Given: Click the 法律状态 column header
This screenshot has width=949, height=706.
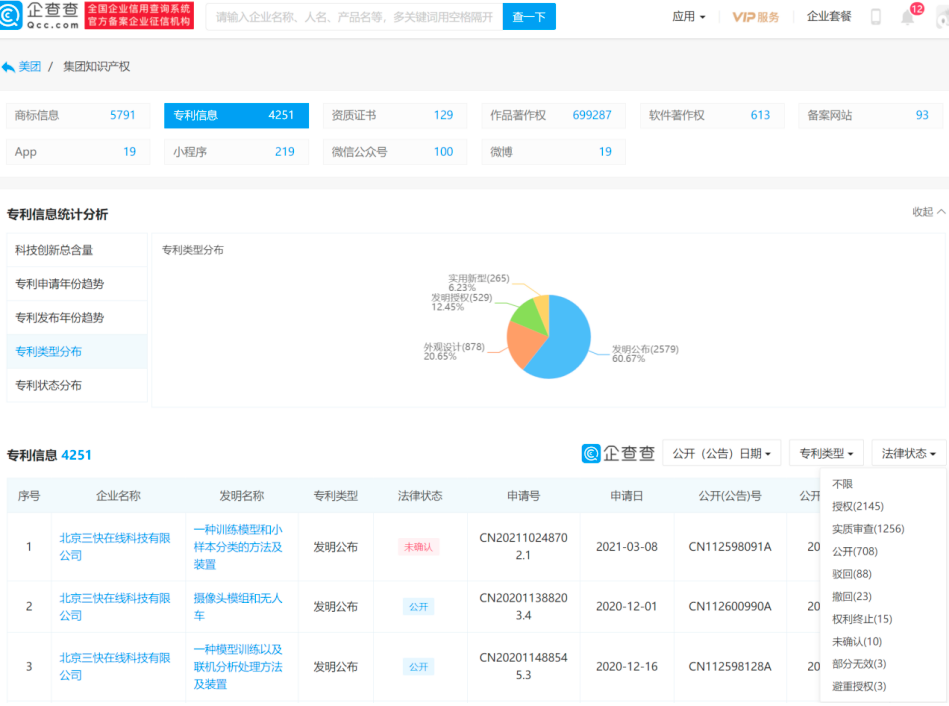Looking at the screenshot, I should [x=420, y=496].
